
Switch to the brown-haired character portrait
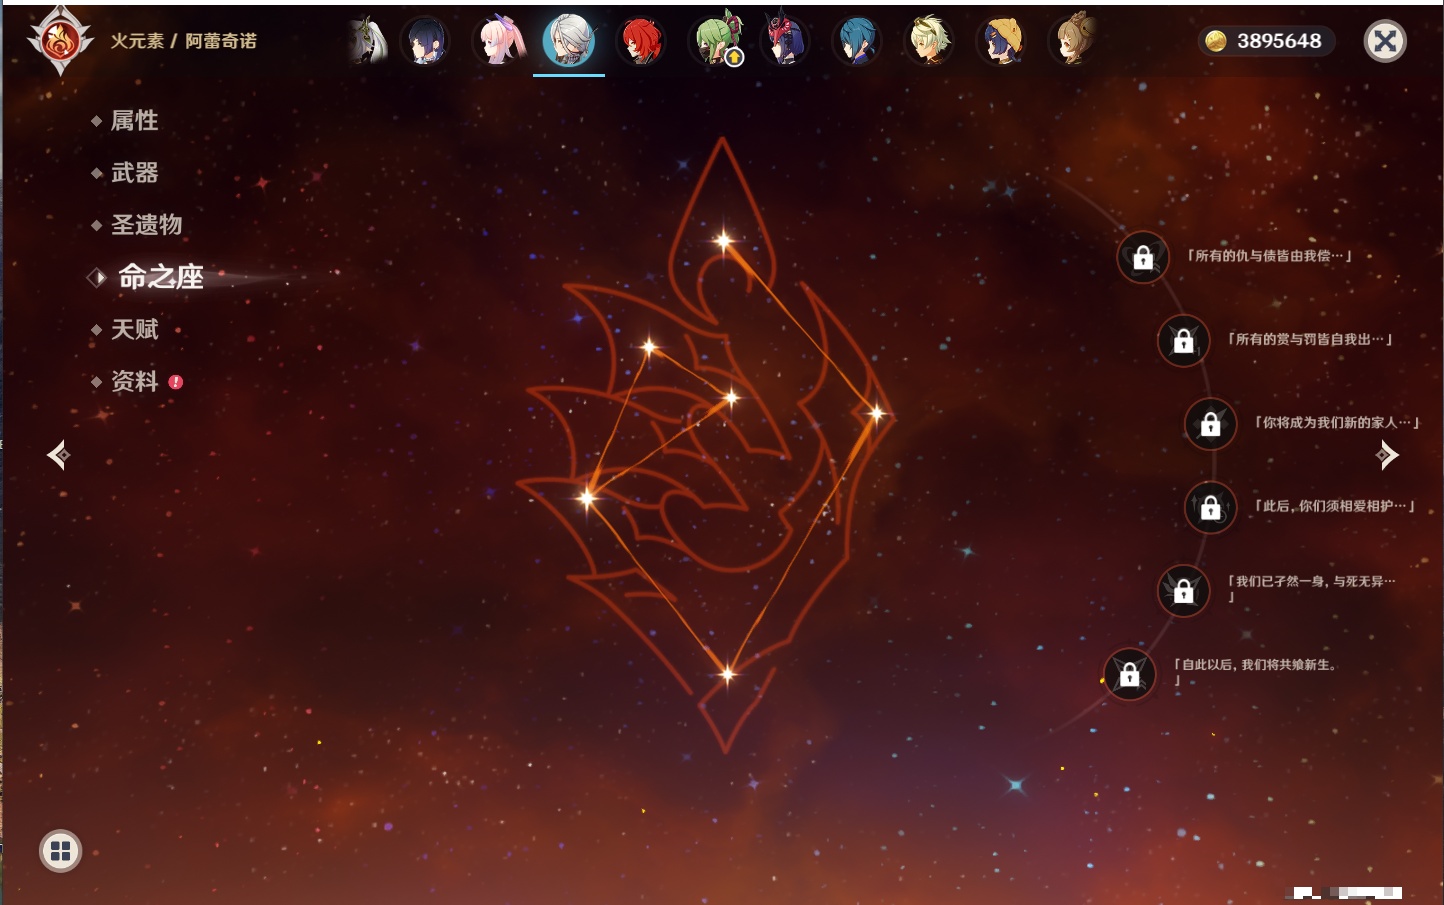pyautogui.click(x=1073, y=41)
